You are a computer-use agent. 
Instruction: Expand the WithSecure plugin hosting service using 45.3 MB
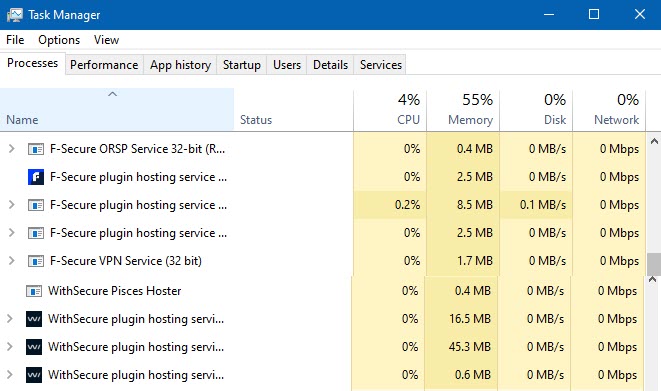point(10,347)
